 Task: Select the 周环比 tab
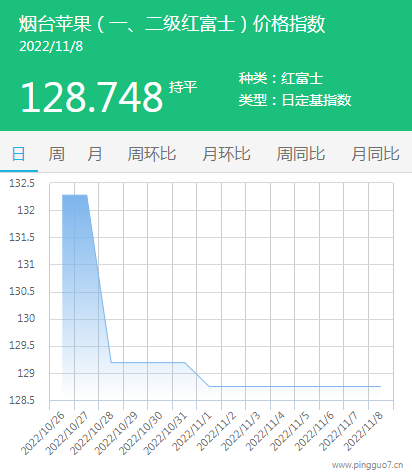coord(152,154)
